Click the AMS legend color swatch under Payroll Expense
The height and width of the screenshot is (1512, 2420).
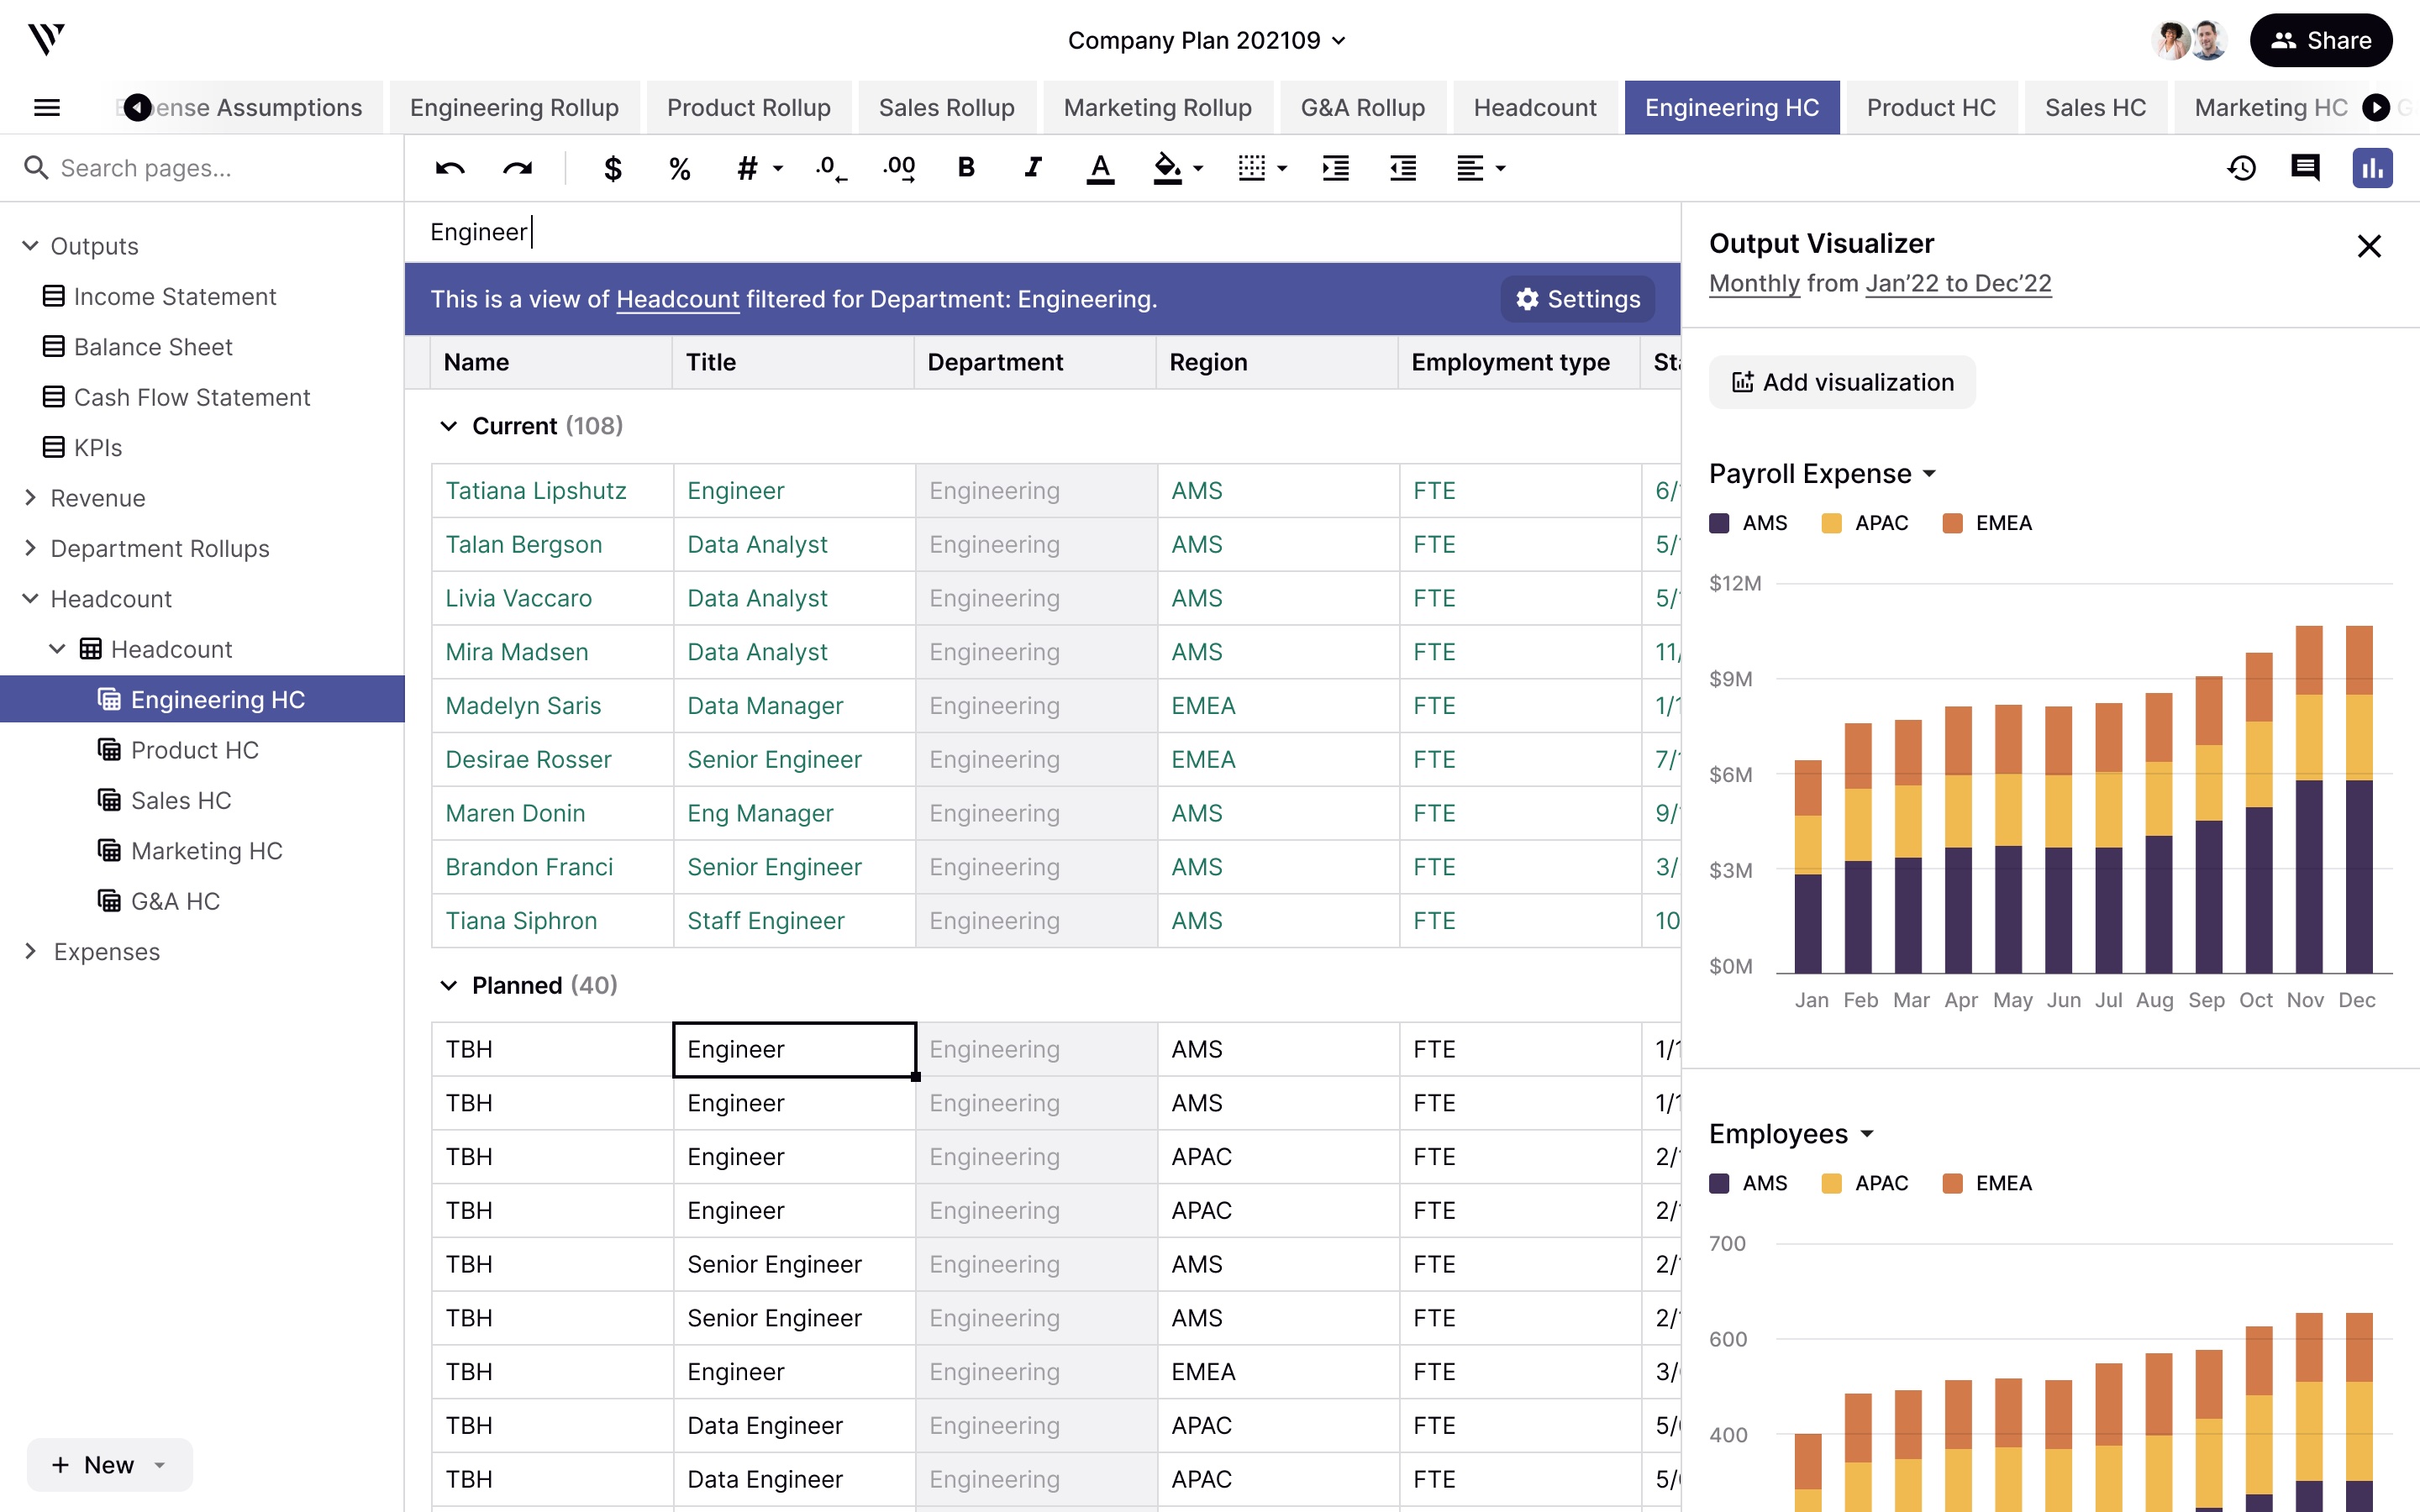1719,523
